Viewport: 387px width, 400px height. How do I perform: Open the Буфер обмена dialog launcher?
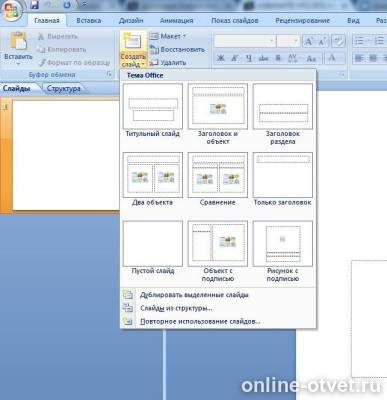pos(109,75)
